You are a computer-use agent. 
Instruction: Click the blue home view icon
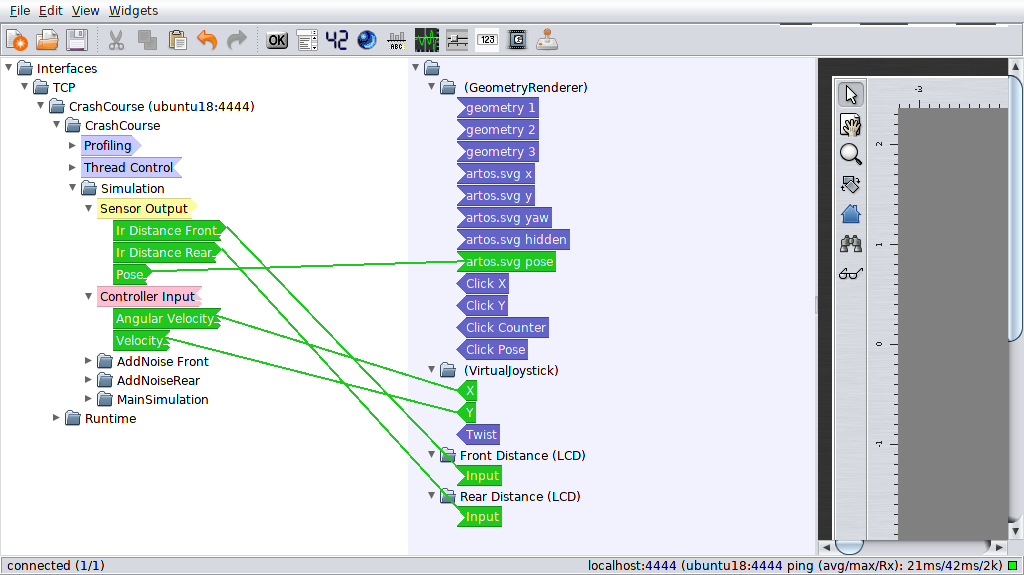(851, 214)
